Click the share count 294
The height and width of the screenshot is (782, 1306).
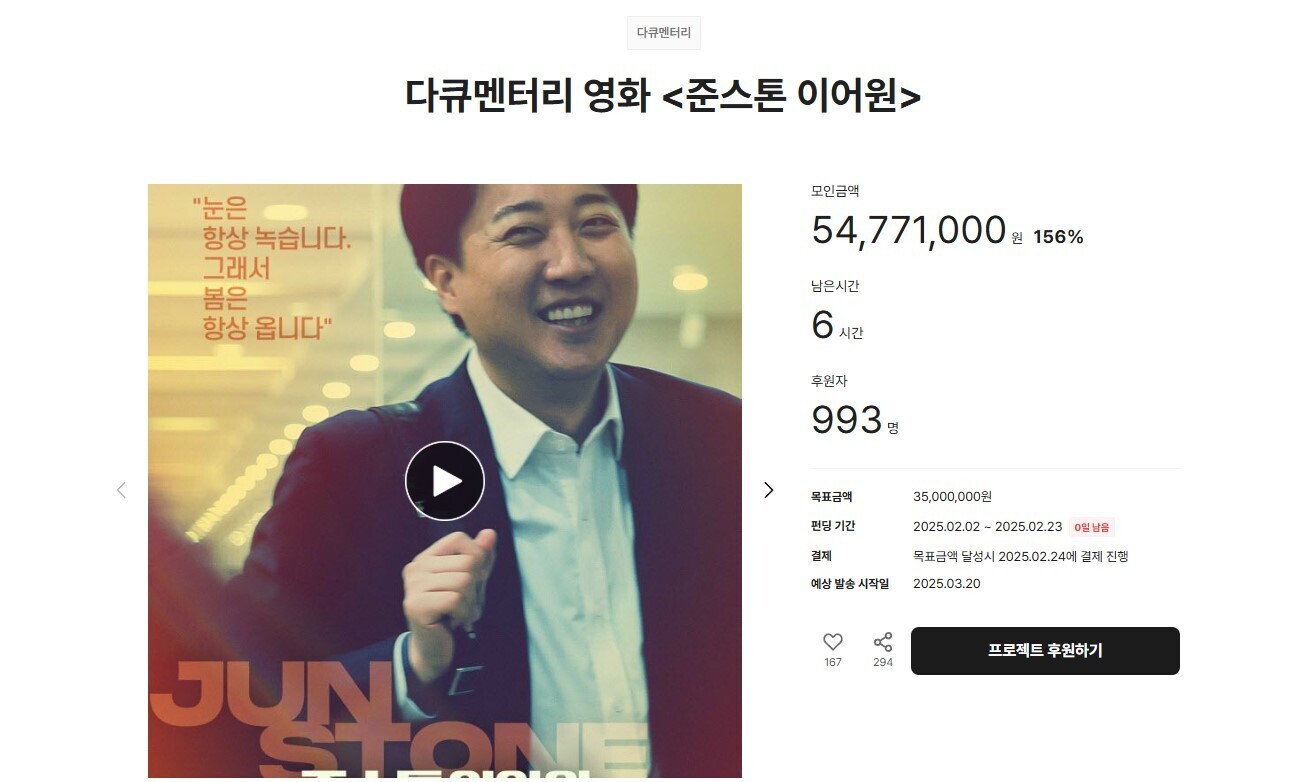pyautogui.click(x=883, y=662)
